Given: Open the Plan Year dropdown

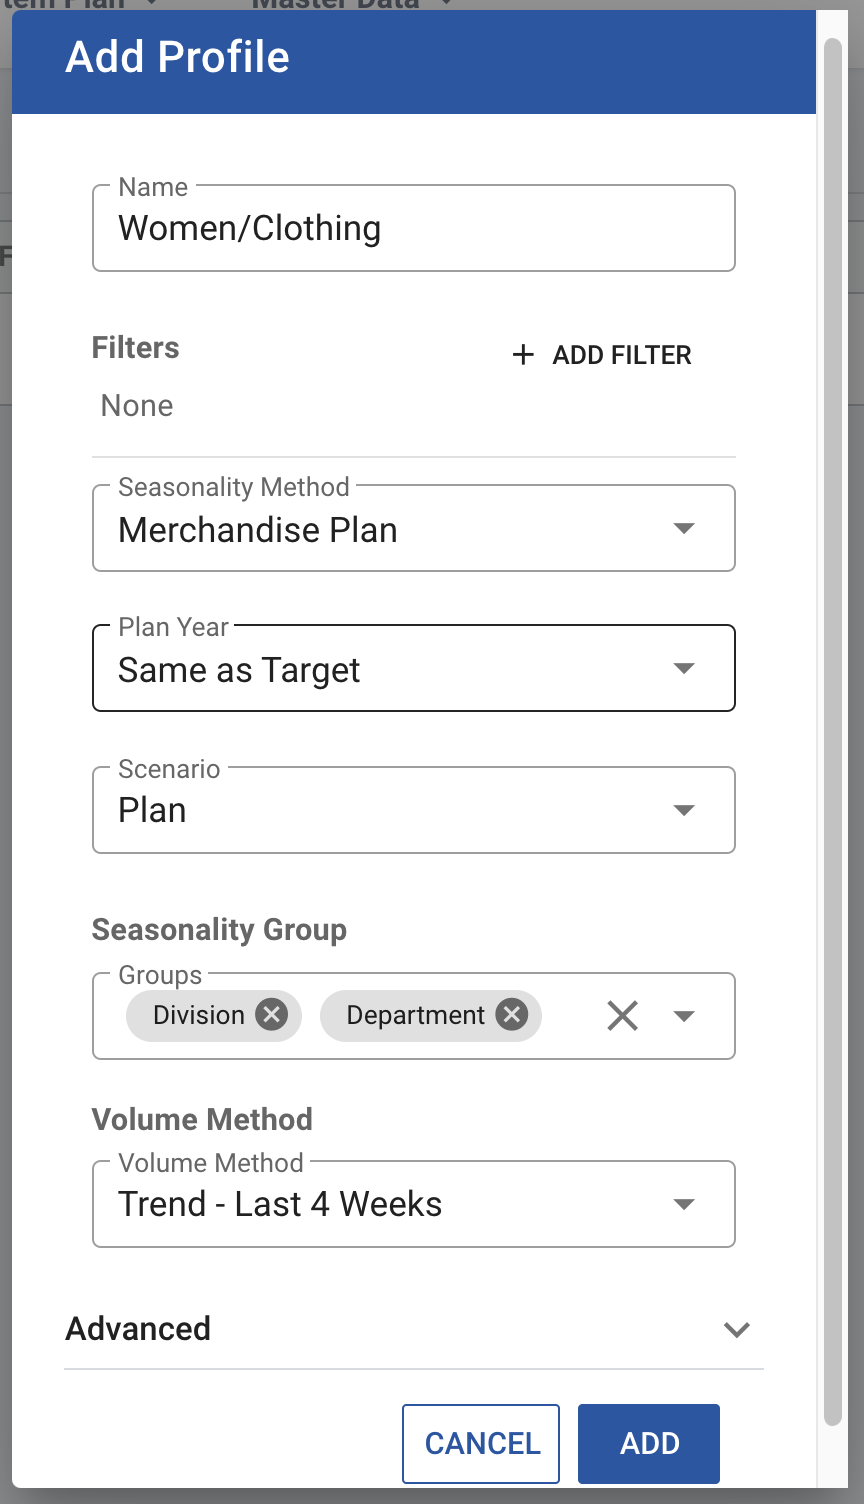Looking at the screenshot, I should point(414,668).
